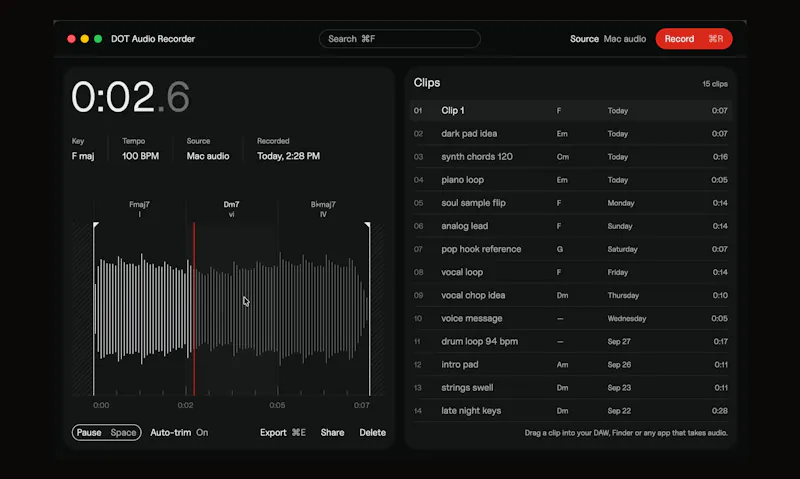
Task: Close the window with the red button
Action: click(71, 39)
